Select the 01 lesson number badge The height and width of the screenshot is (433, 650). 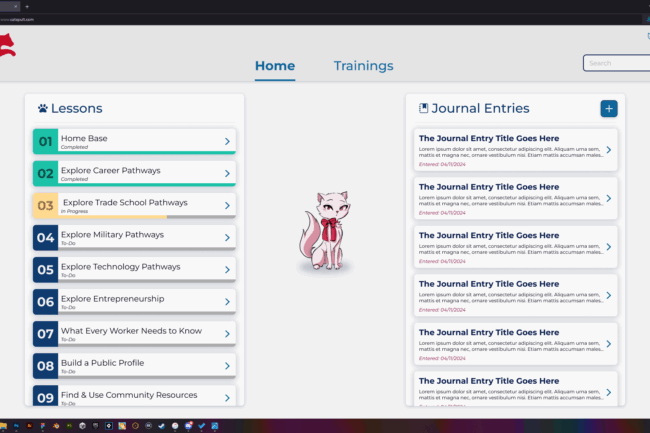tap(45, 142)
